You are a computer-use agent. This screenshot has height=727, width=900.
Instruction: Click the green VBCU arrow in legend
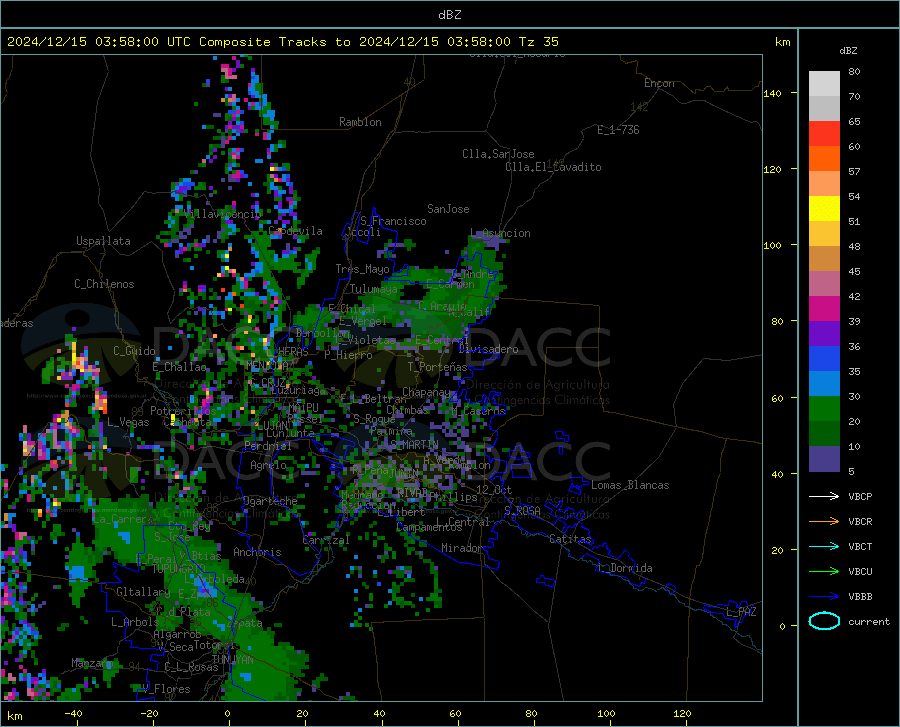[x=824, y=572]
